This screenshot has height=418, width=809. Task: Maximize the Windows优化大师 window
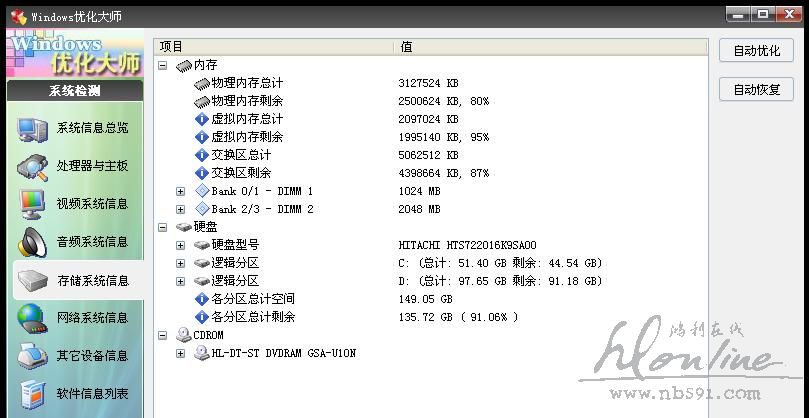(x=763, y=14)
